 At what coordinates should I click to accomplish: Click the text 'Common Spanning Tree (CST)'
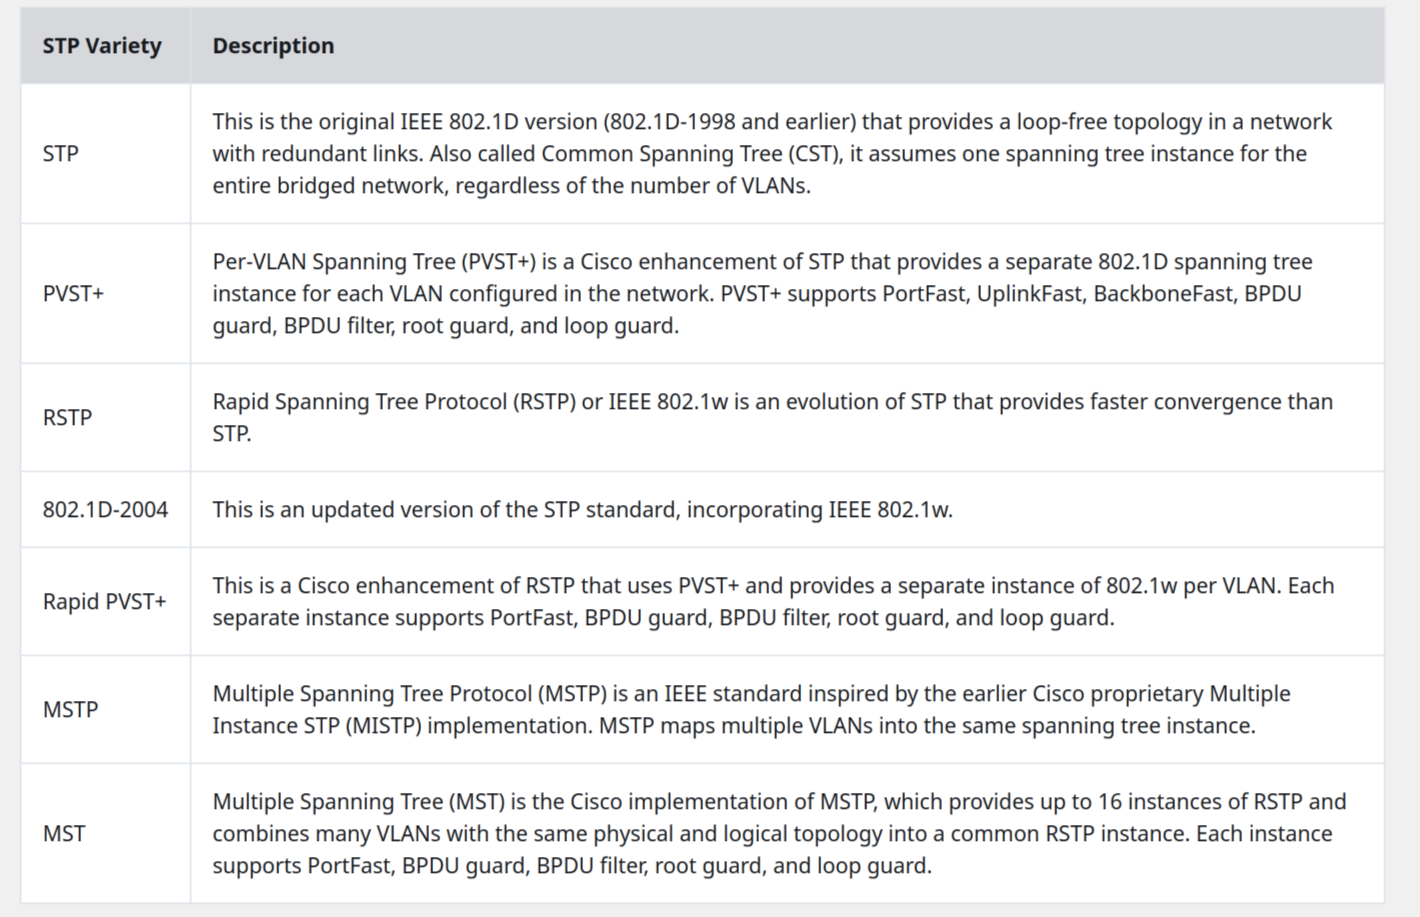coord(690,154)
